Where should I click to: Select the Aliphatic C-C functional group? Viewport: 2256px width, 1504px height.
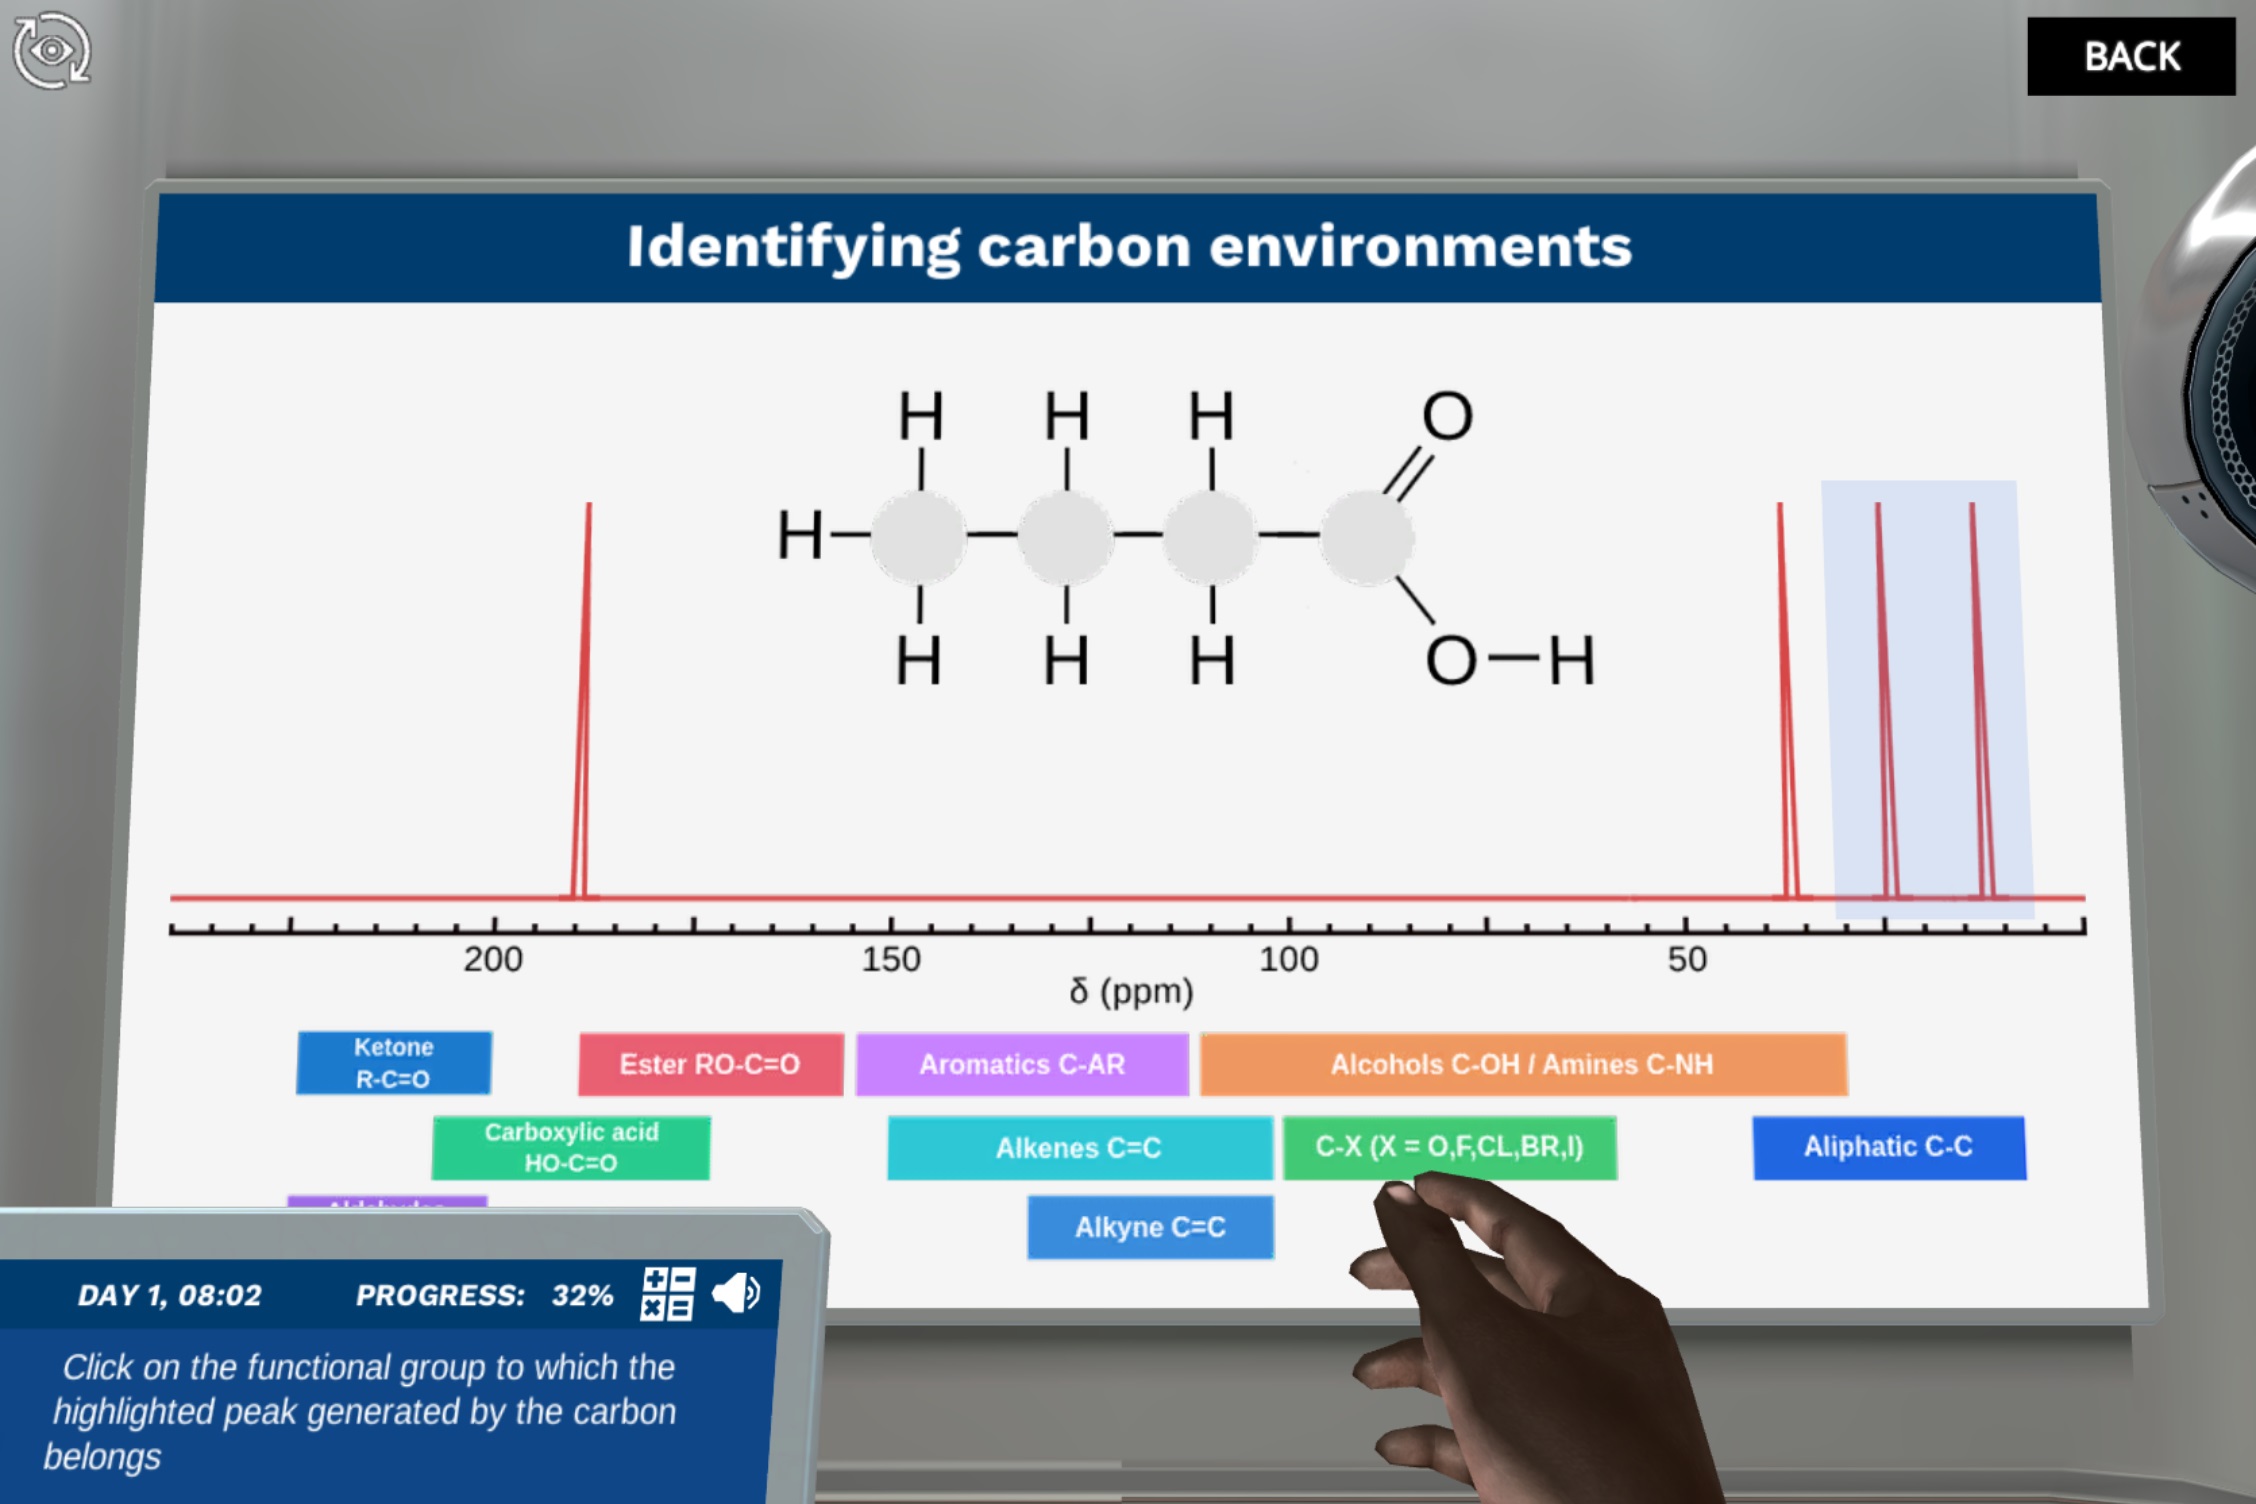(x=1889, y=1148)
